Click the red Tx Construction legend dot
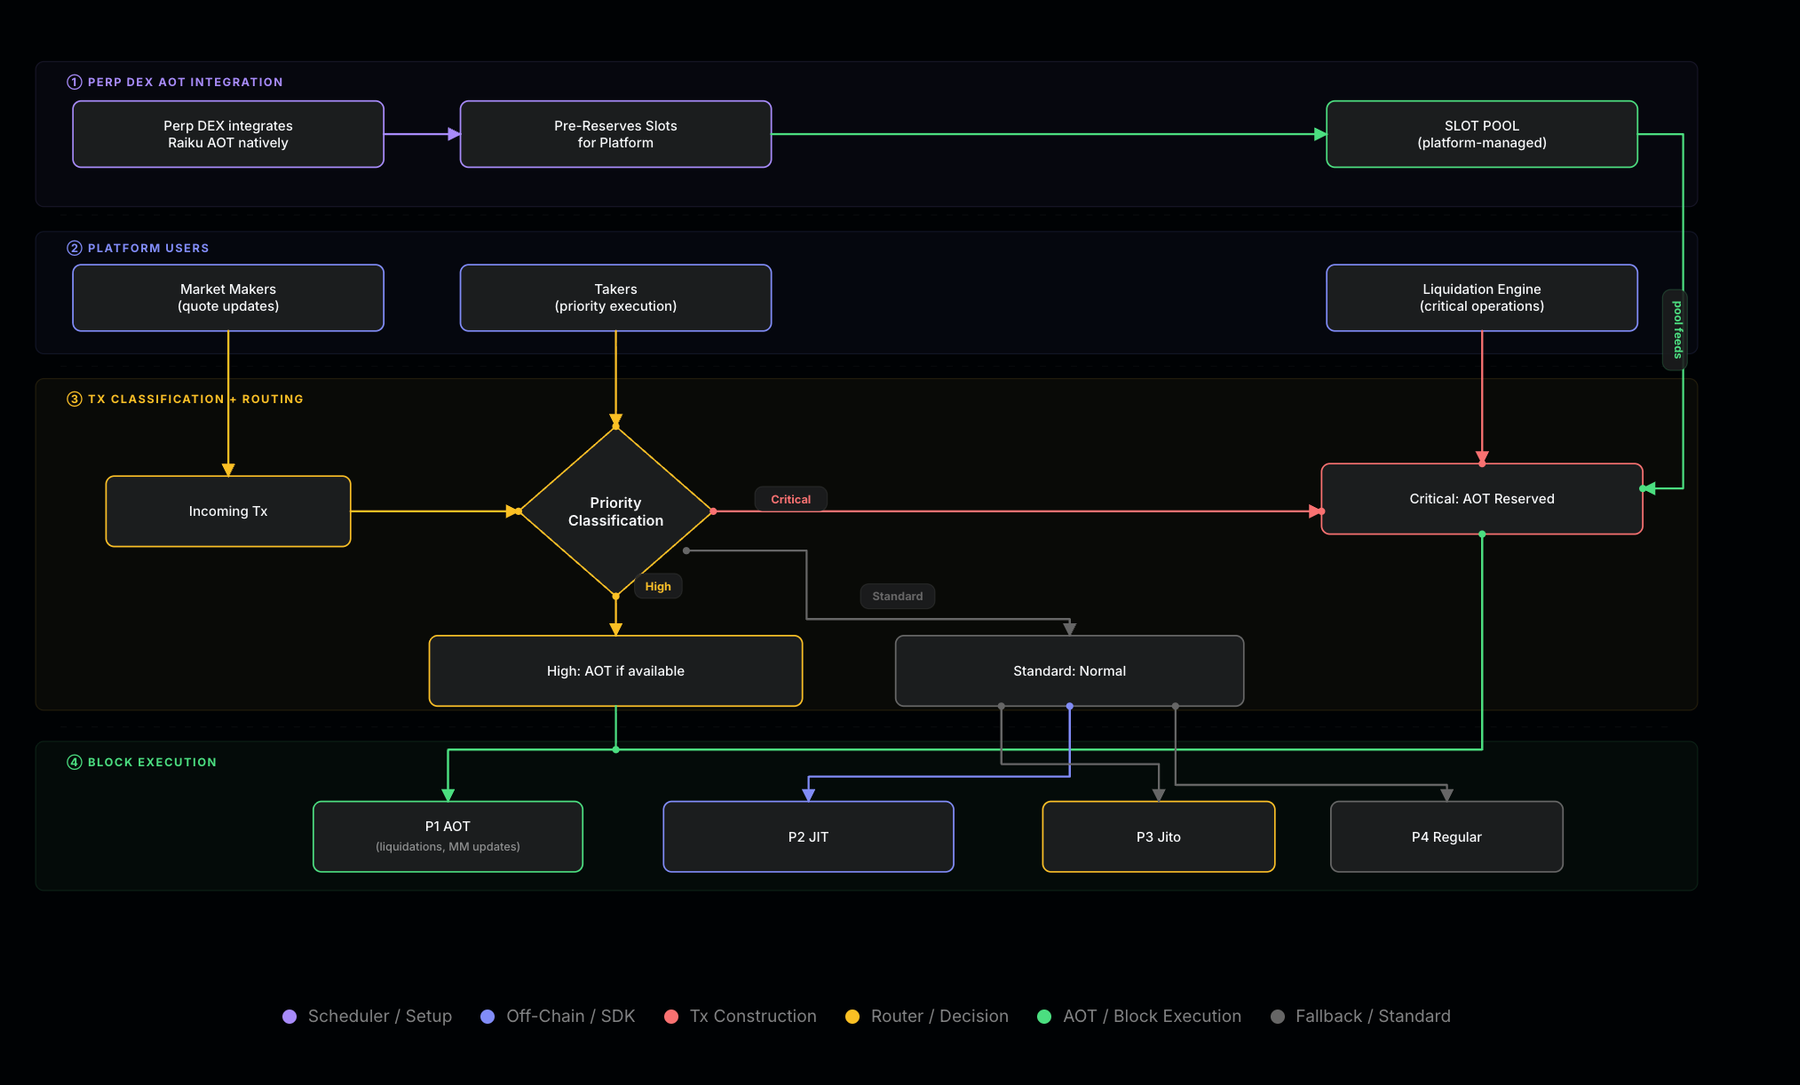Image resolution: width=1800 pixels, height=1085 pixels. (671, 1016)
